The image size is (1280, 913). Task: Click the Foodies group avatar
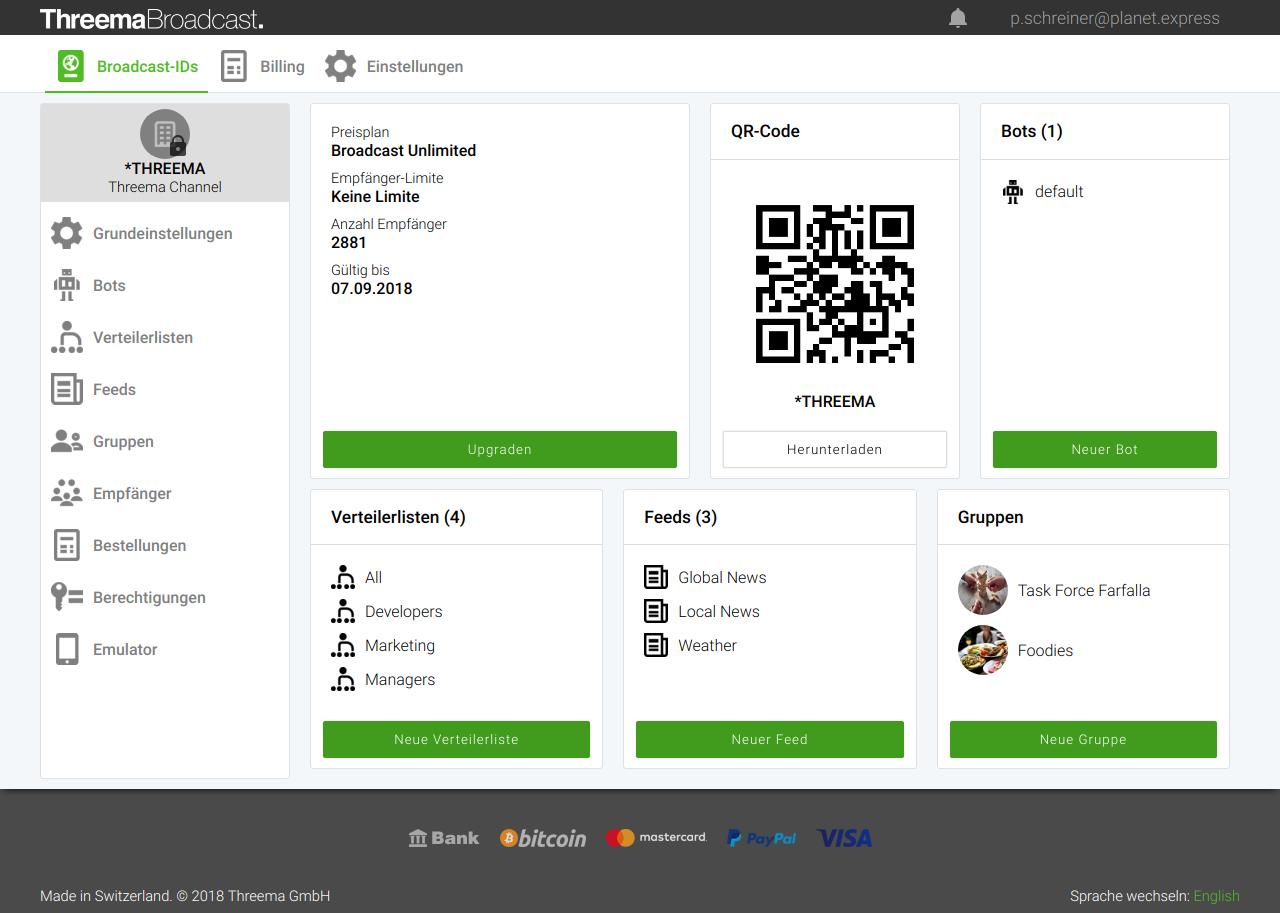click(x=983, y=650)
